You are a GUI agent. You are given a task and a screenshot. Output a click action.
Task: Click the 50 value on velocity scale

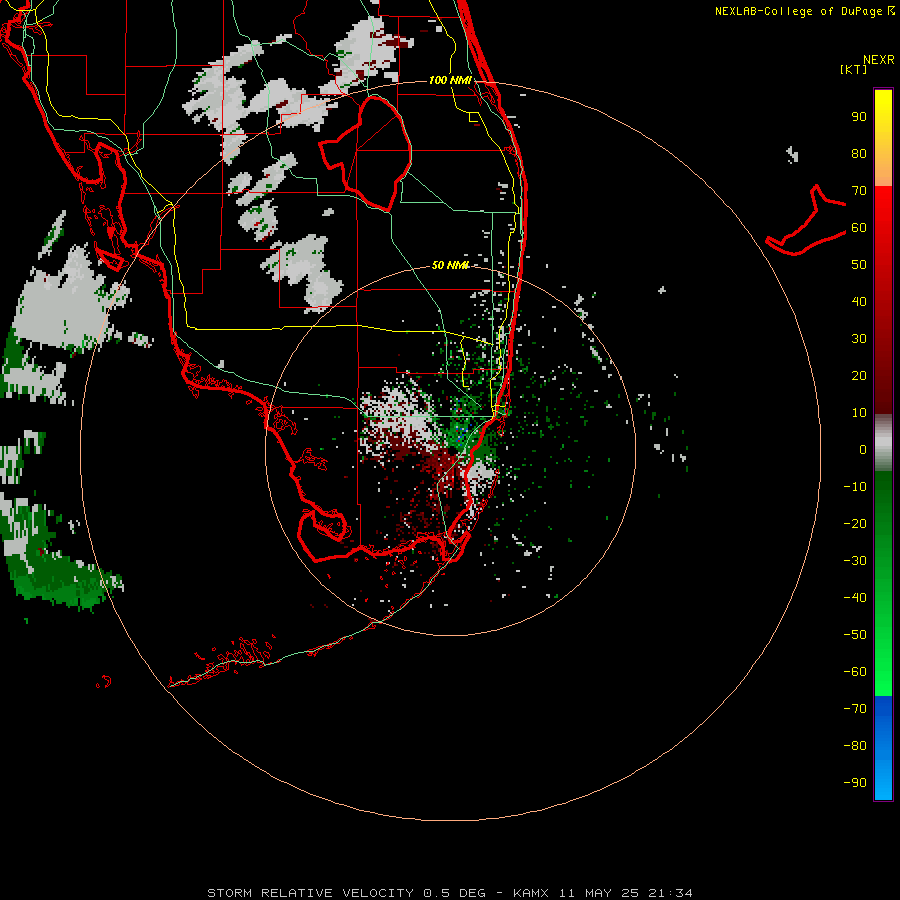click(x=859, y=265)
